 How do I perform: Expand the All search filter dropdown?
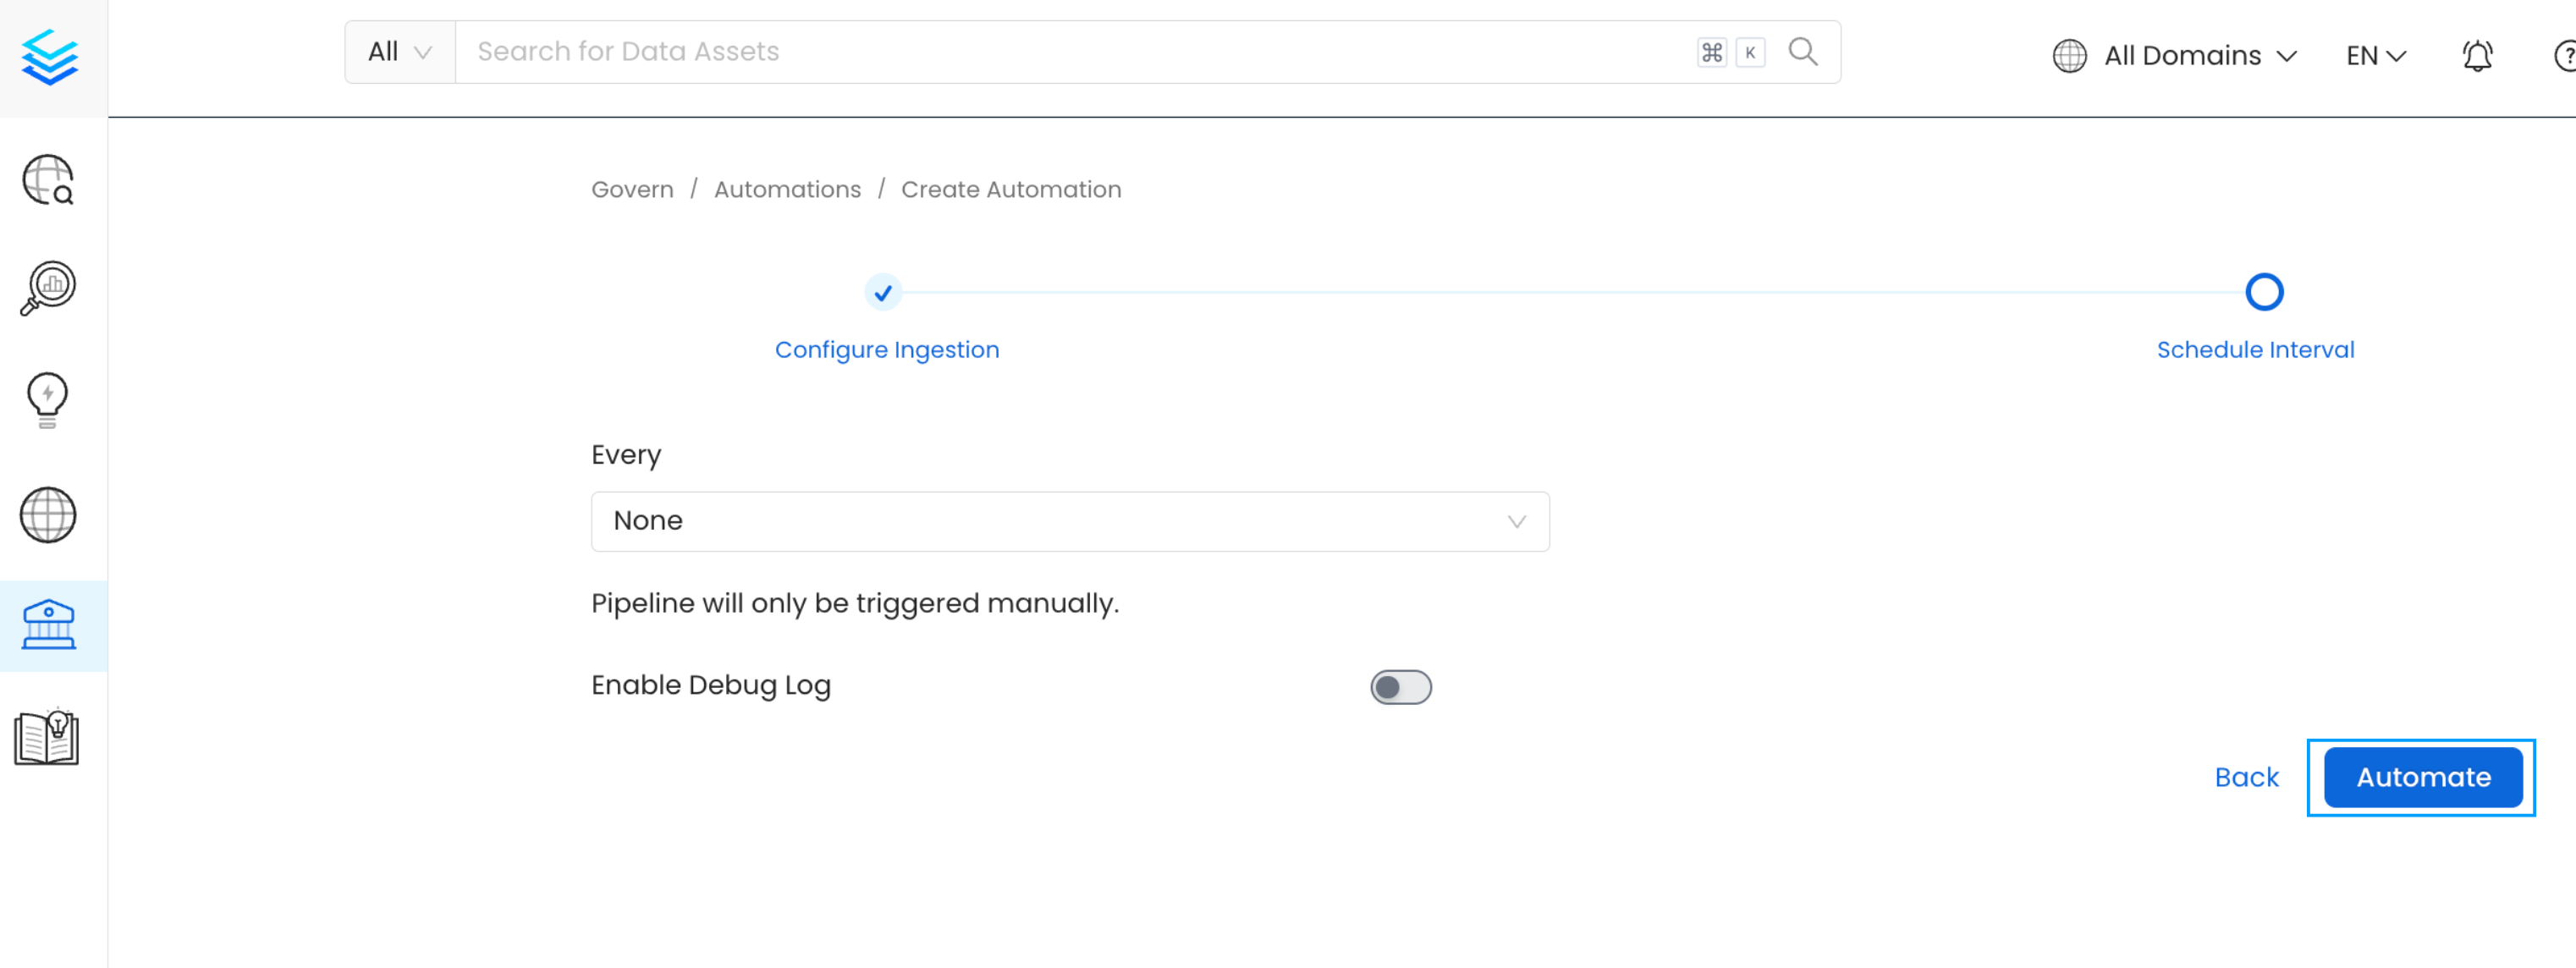[x=398, y=51]
